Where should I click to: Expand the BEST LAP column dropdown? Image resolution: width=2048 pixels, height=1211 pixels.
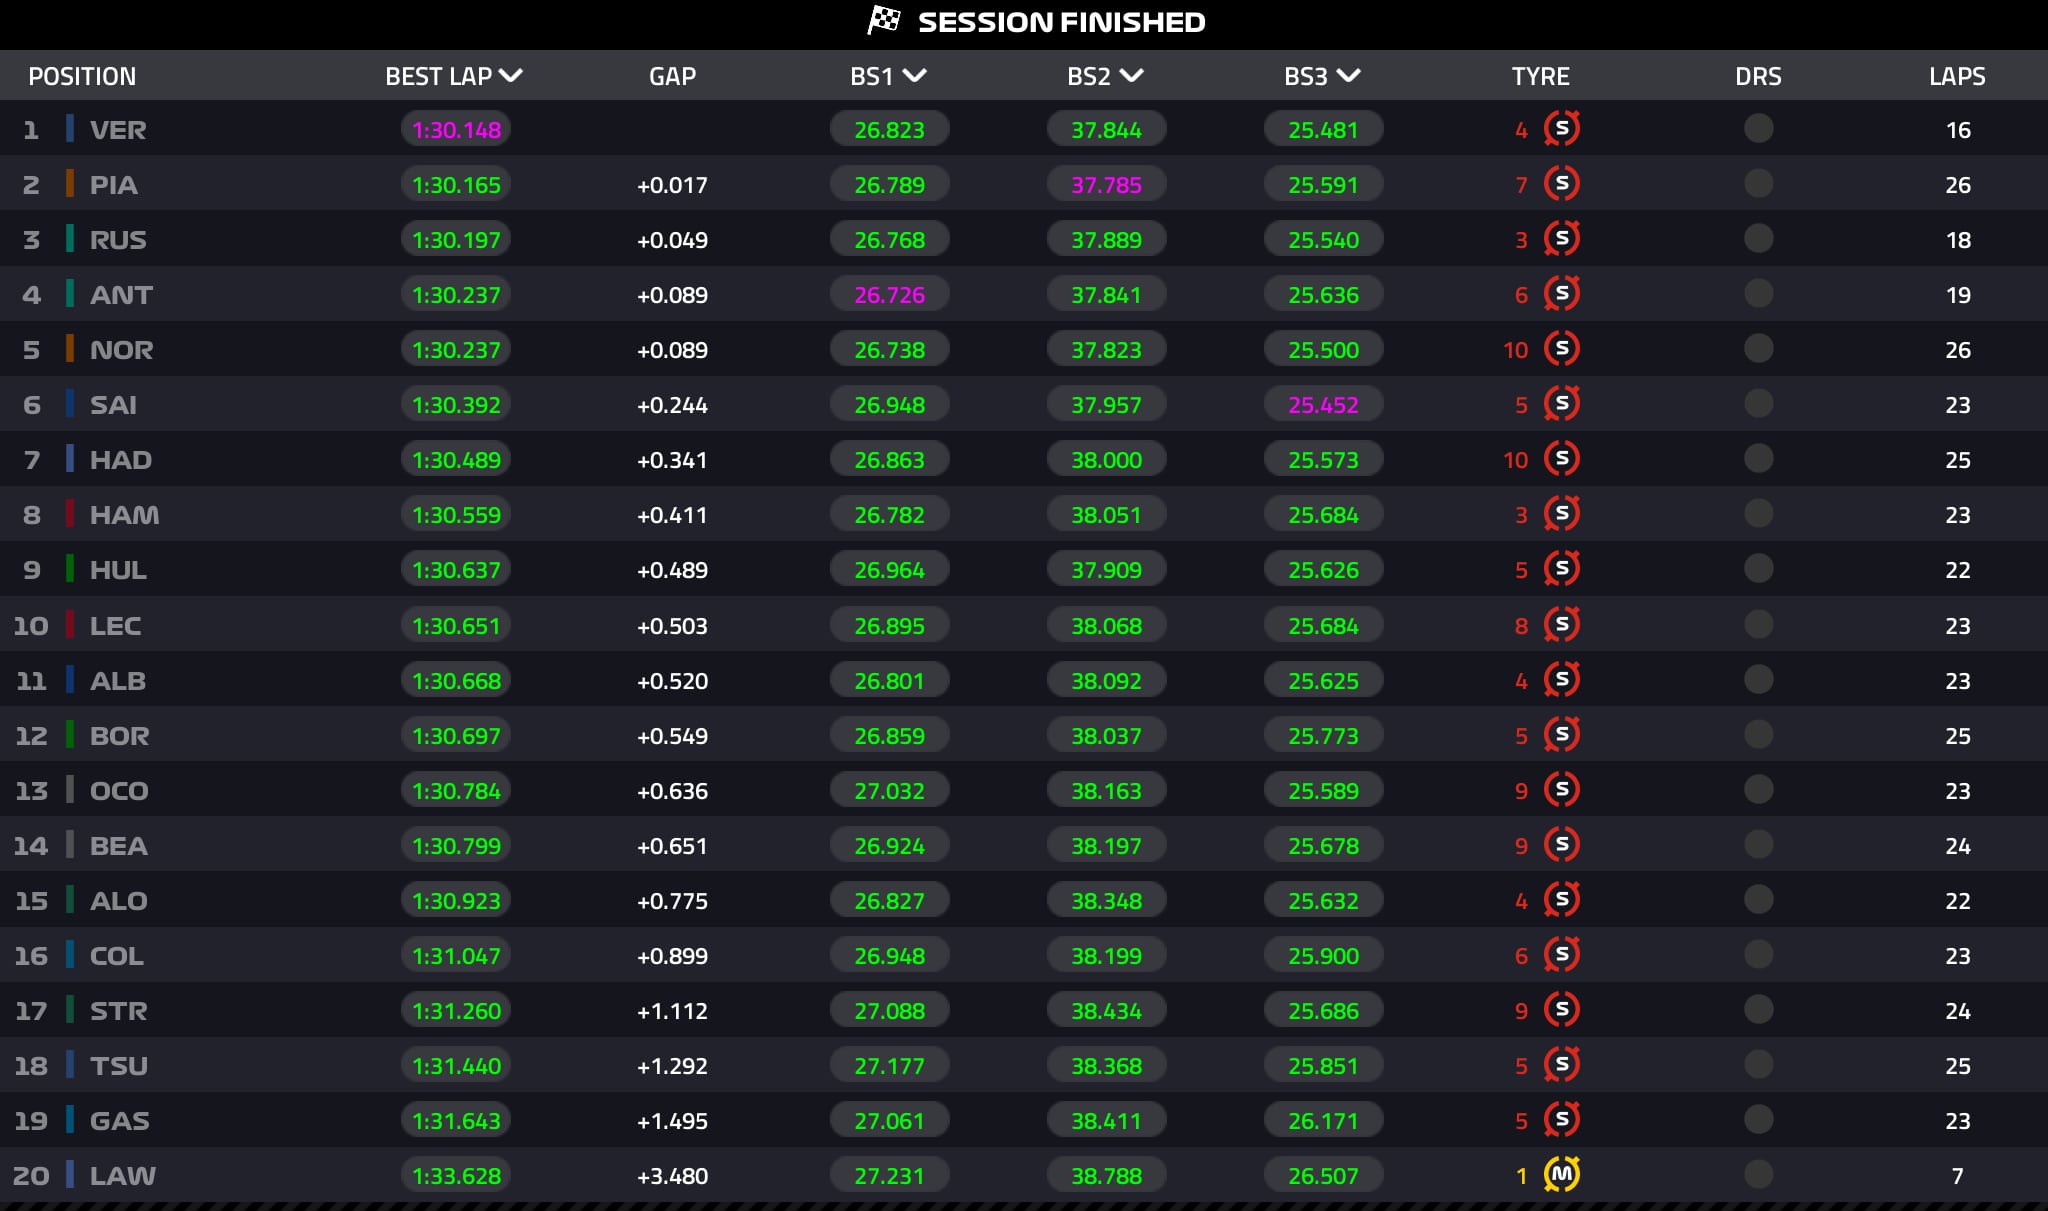511,76
